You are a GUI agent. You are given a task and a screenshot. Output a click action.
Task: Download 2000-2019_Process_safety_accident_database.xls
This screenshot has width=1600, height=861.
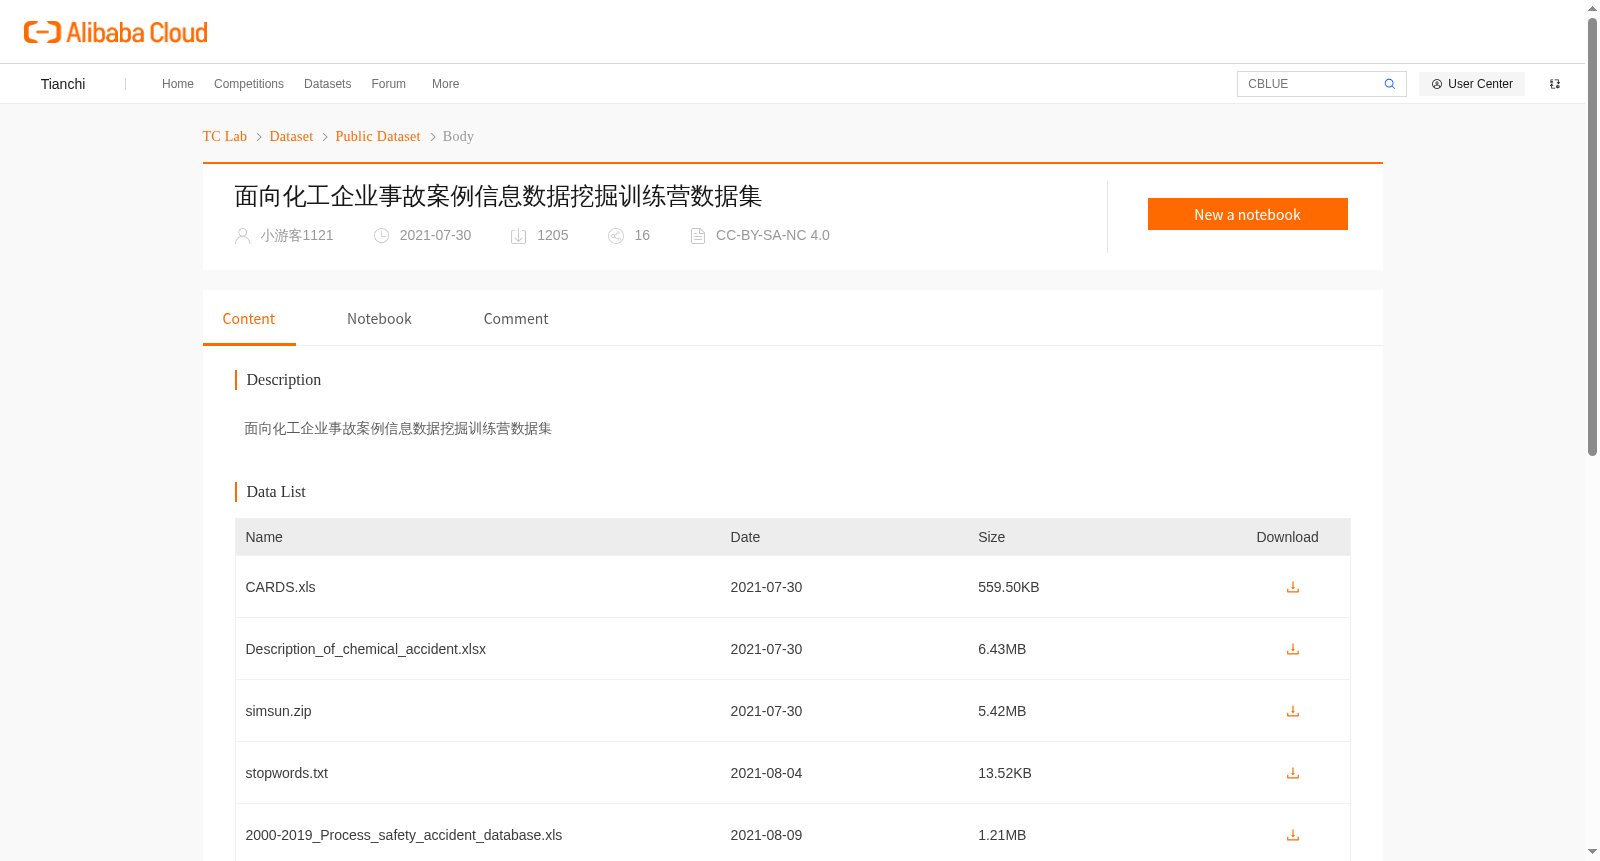click(x=1292, y=835)
